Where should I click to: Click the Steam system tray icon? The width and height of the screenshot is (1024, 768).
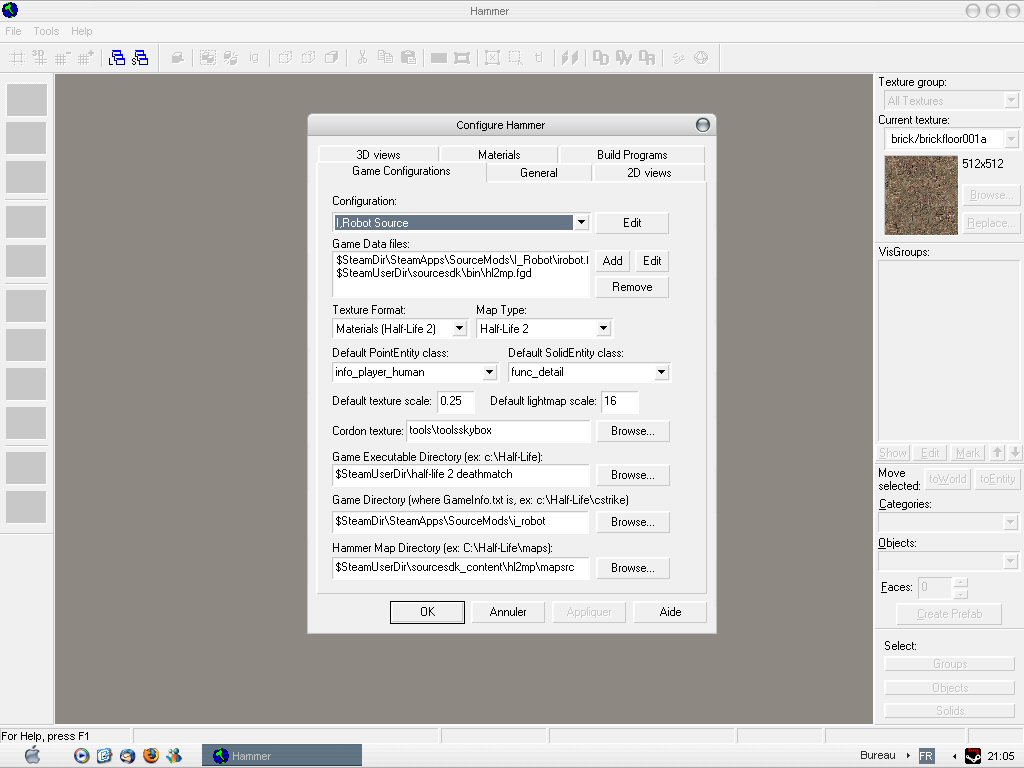(973, 756)
